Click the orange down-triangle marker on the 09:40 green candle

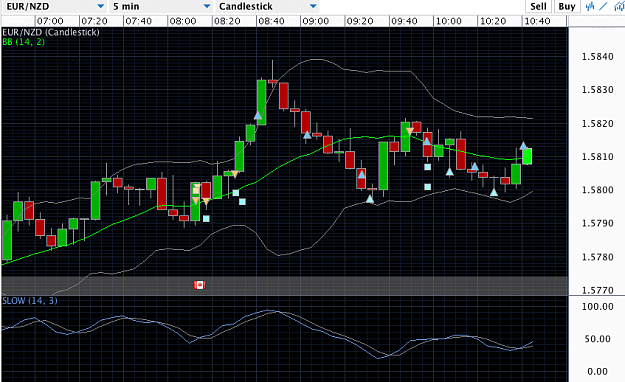(409, 131)
